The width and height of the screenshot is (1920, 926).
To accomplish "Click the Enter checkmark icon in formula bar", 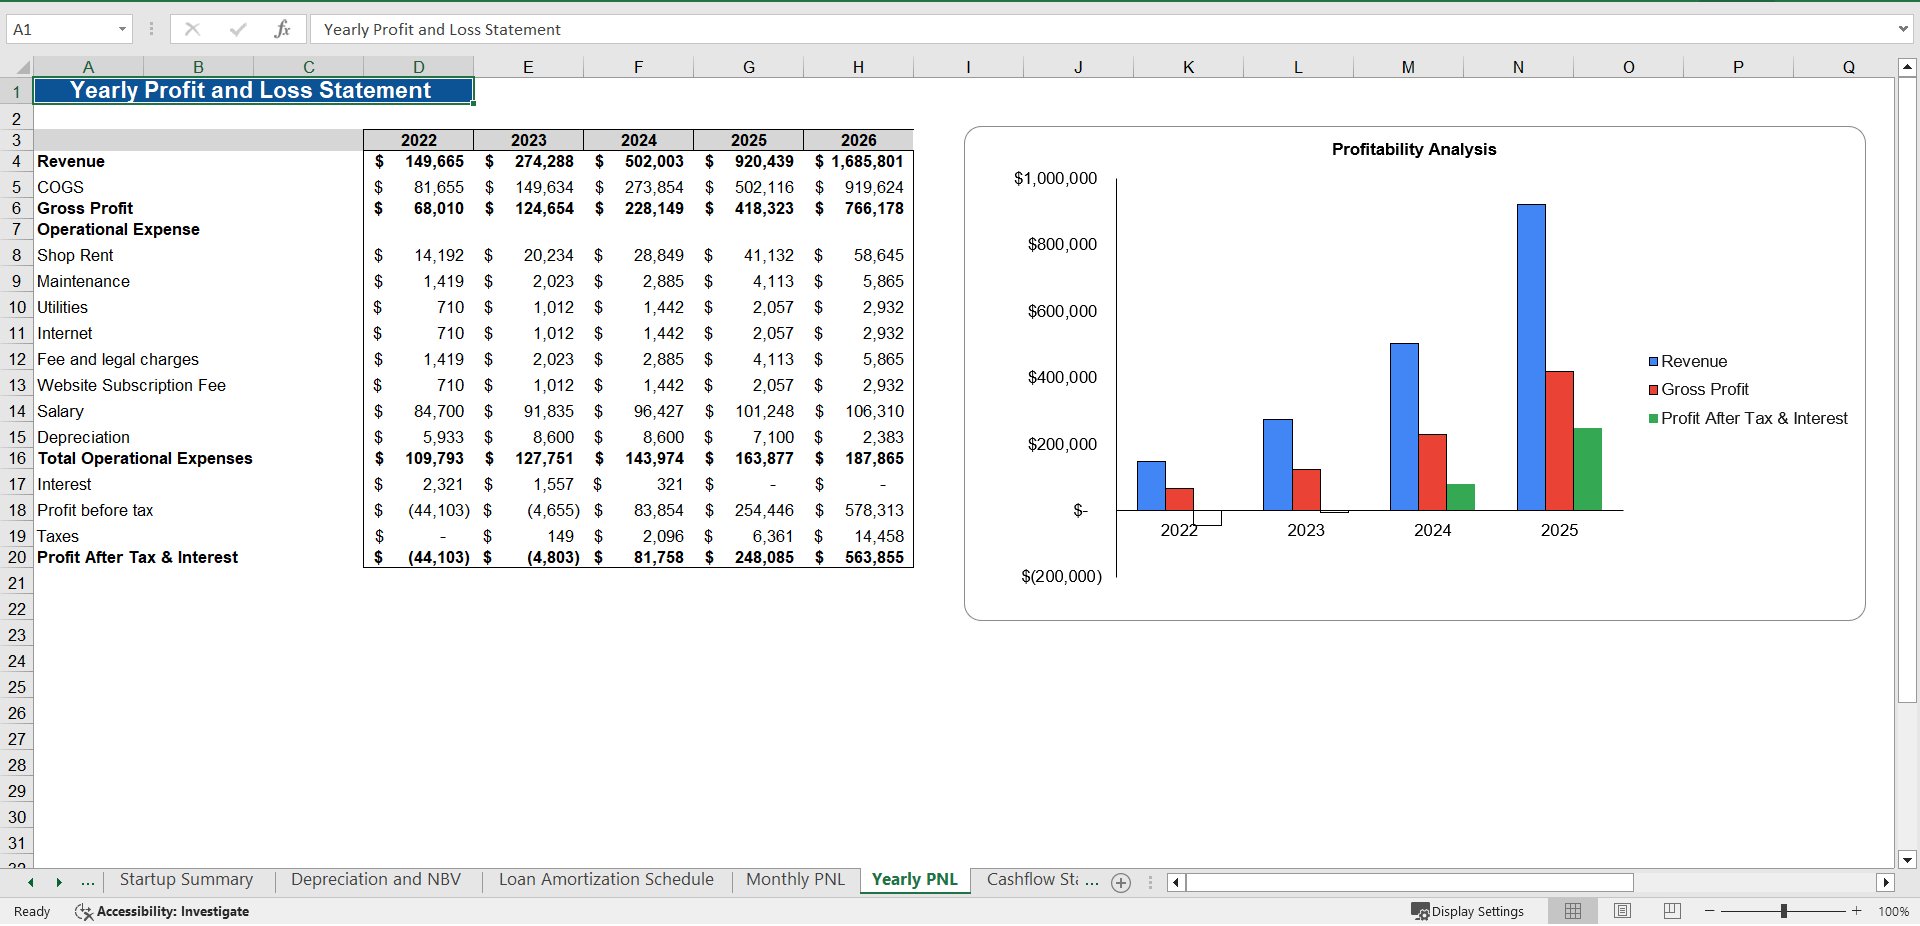I will 238,29.
